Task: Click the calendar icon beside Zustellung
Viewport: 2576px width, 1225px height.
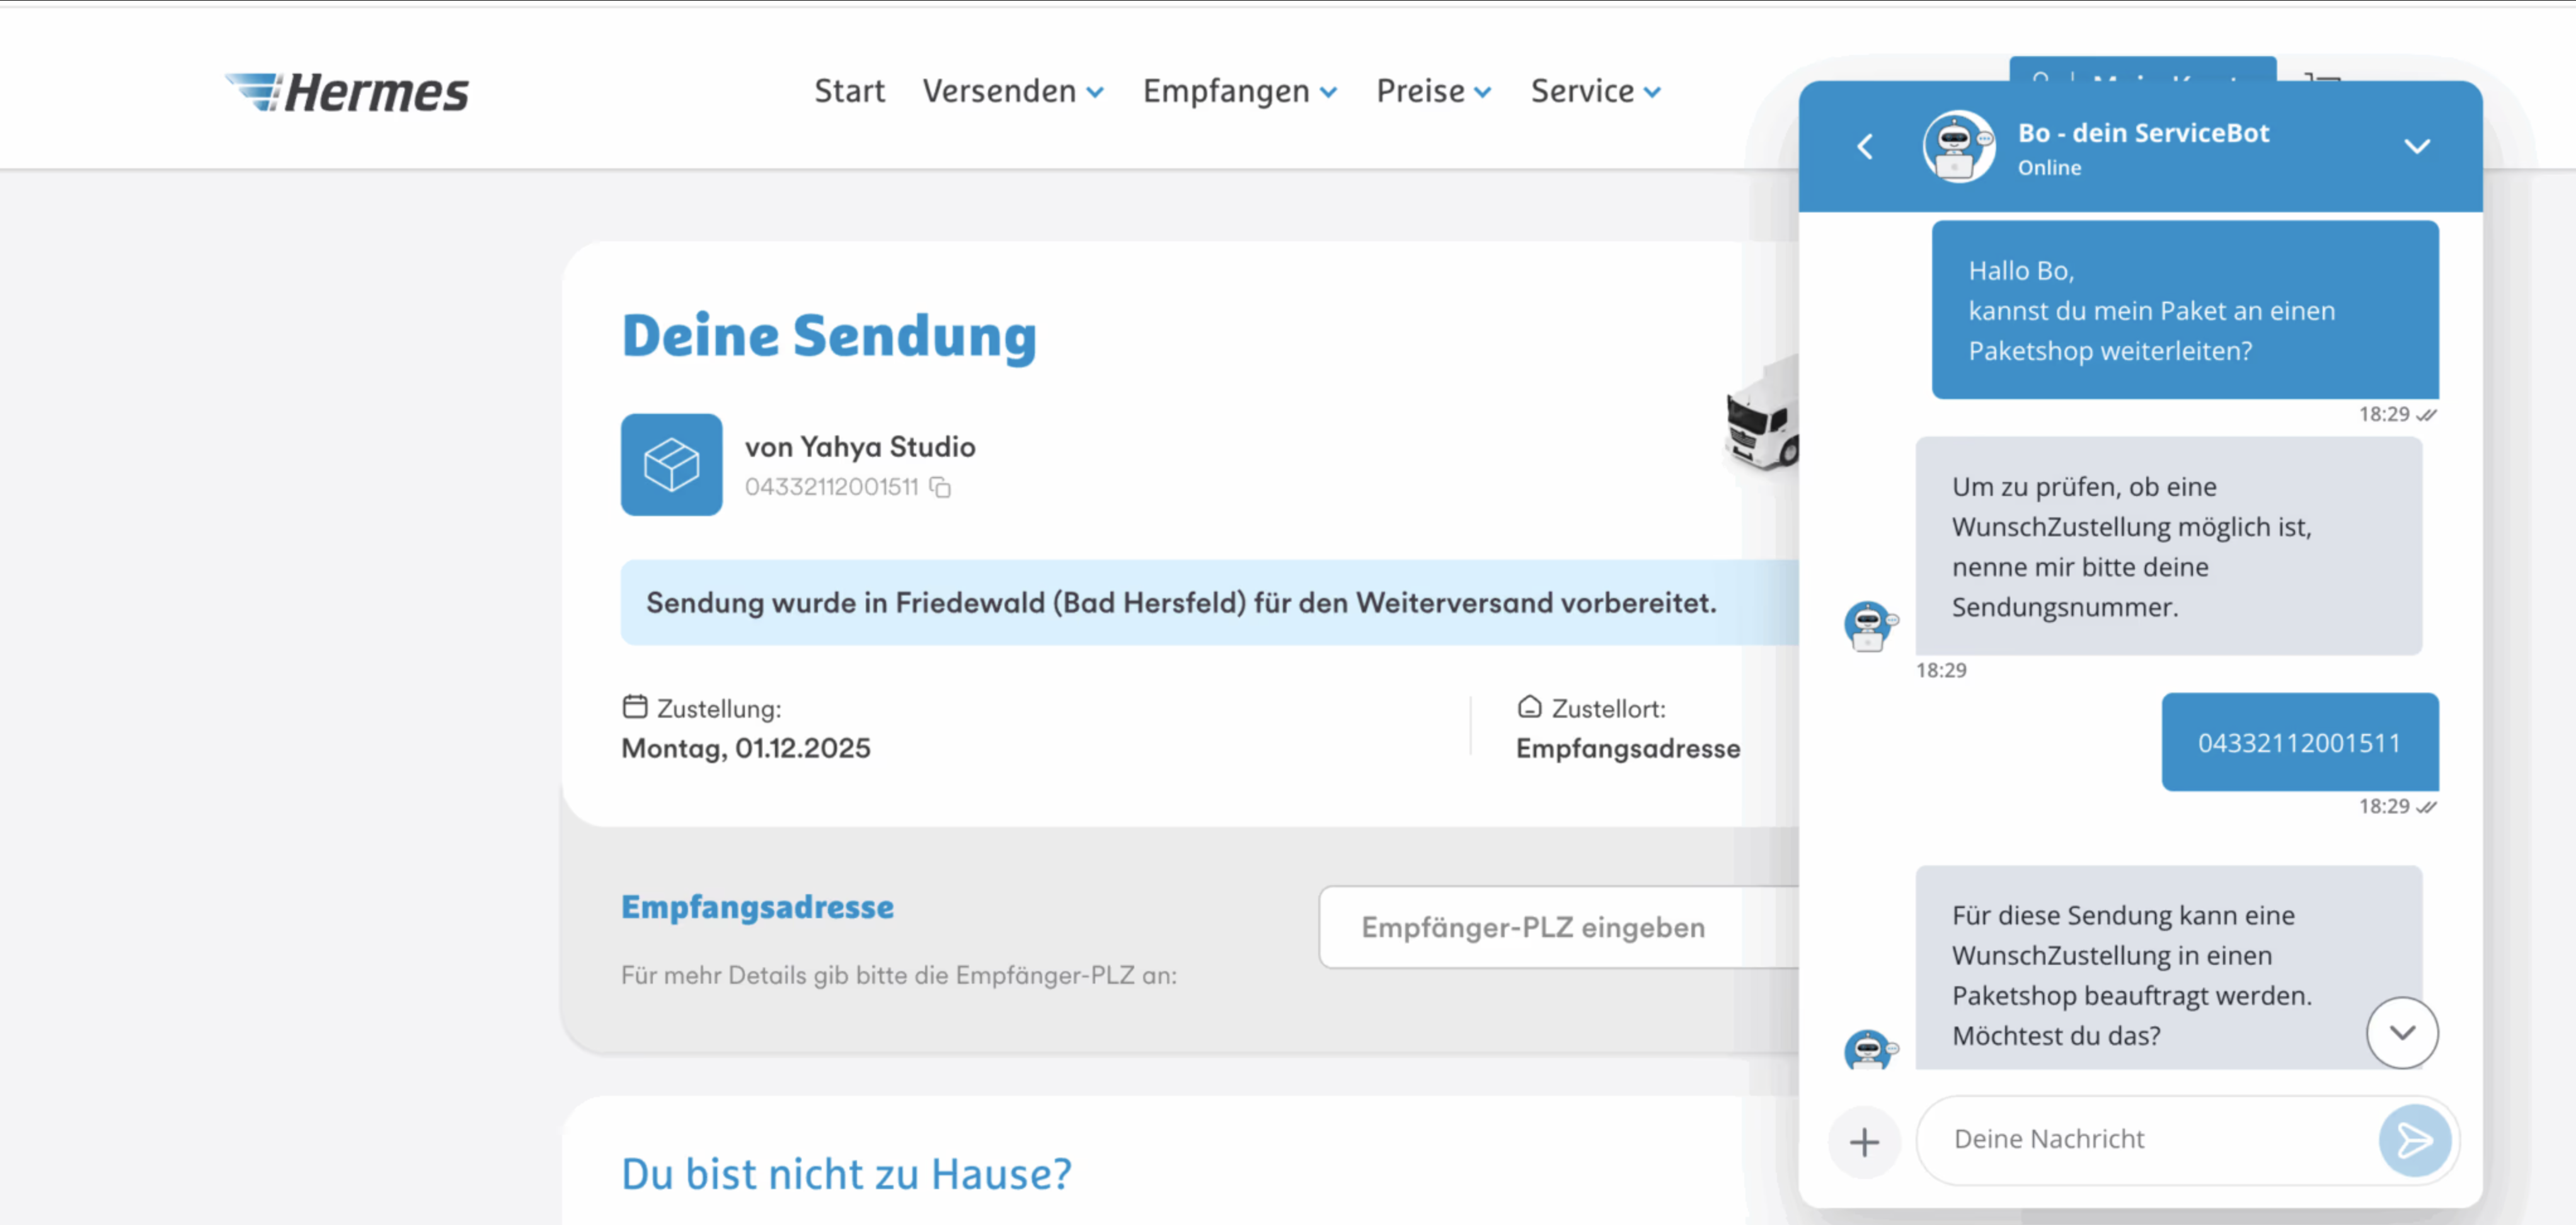Action: [x=635, y=707]
